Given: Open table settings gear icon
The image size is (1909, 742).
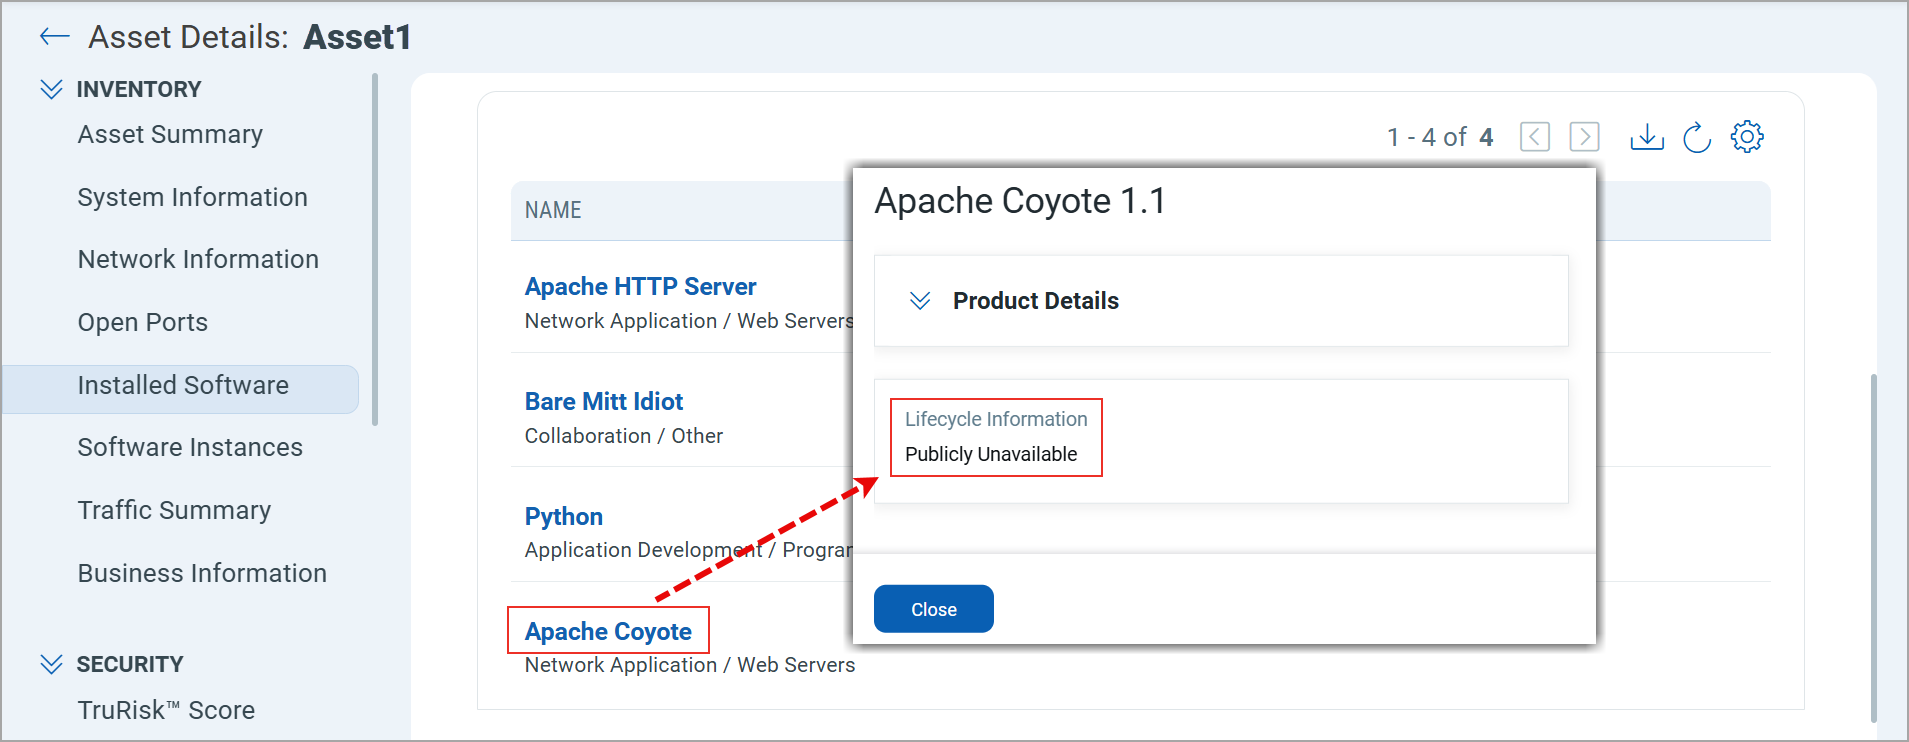Looking at the screenshot, I should pyautogui.click(x=1747, y=137).
